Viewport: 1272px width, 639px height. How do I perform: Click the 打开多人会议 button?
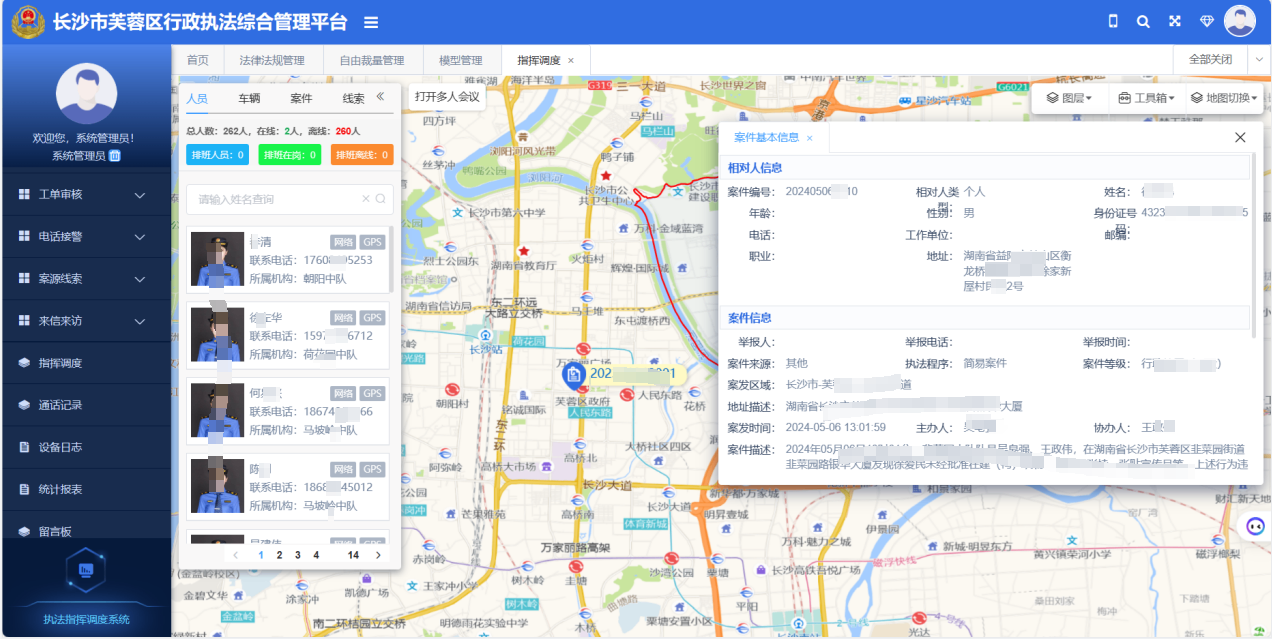click(x=447, y=97)
